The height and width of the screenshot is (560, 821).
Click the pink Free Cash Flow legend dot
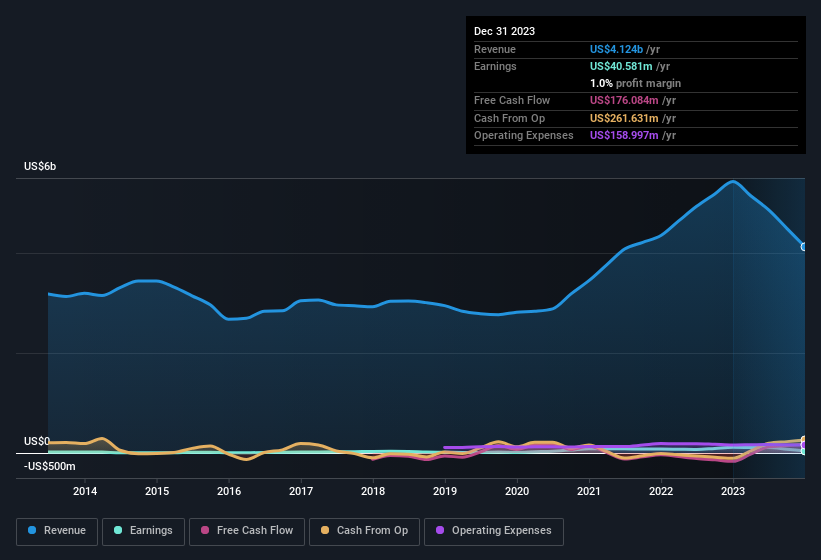[206, 530]
